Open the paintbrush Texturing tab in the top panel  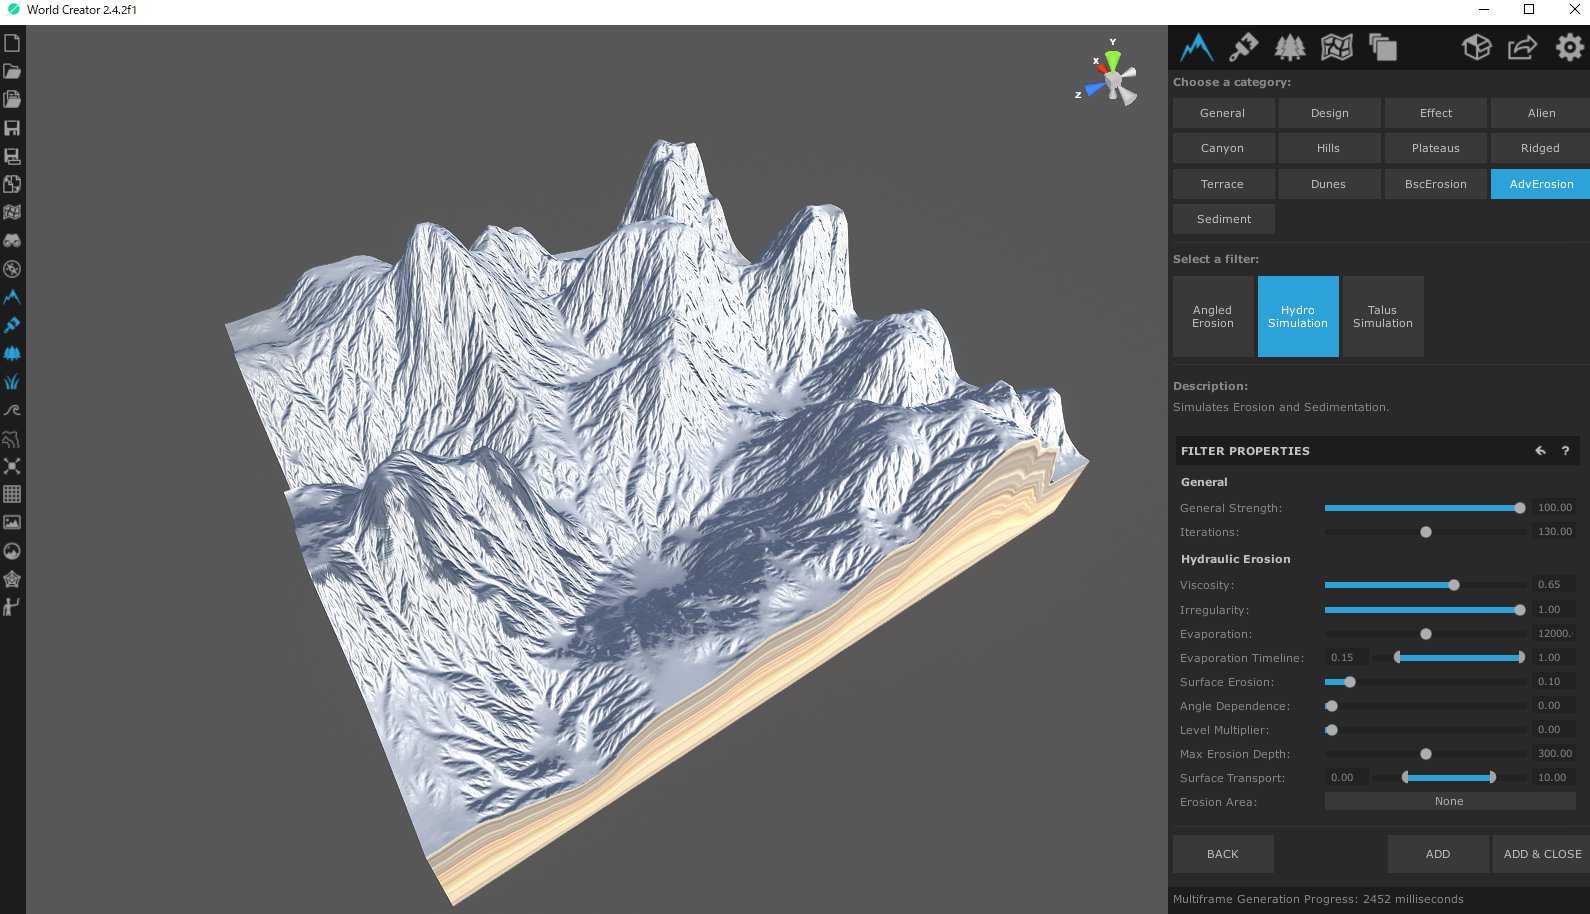[x=1243, y=47]
